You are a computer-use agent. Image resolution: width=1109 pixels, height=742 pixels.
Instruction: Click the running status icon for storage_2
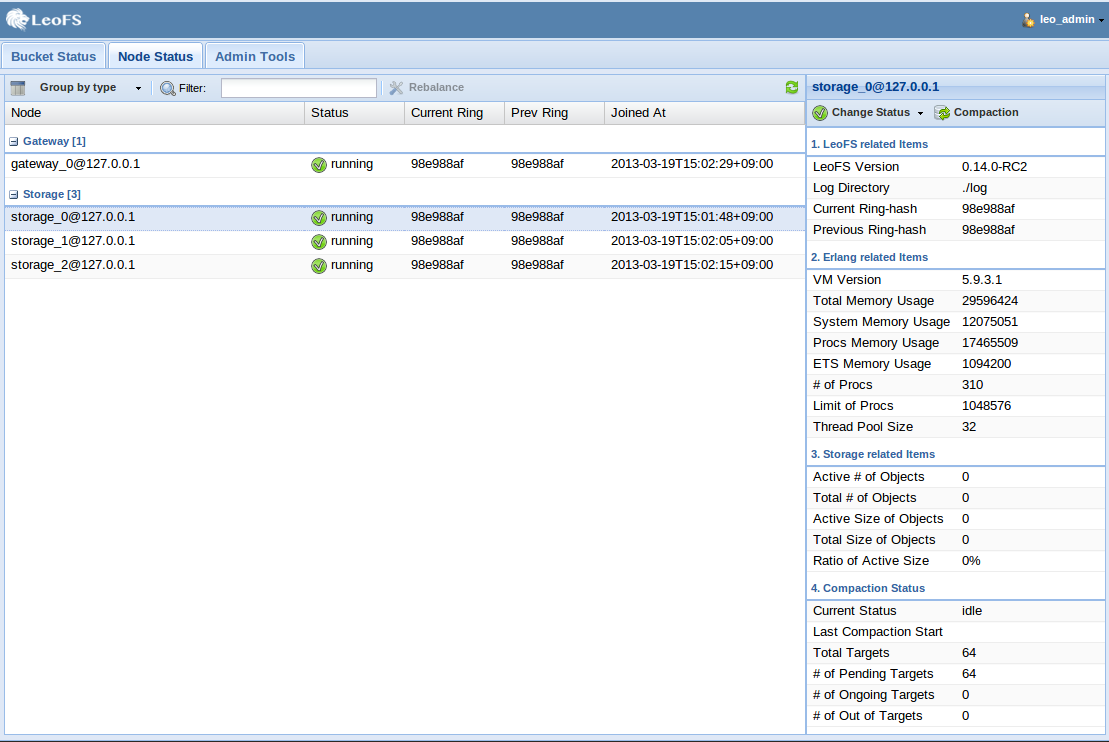click(319, 266)
